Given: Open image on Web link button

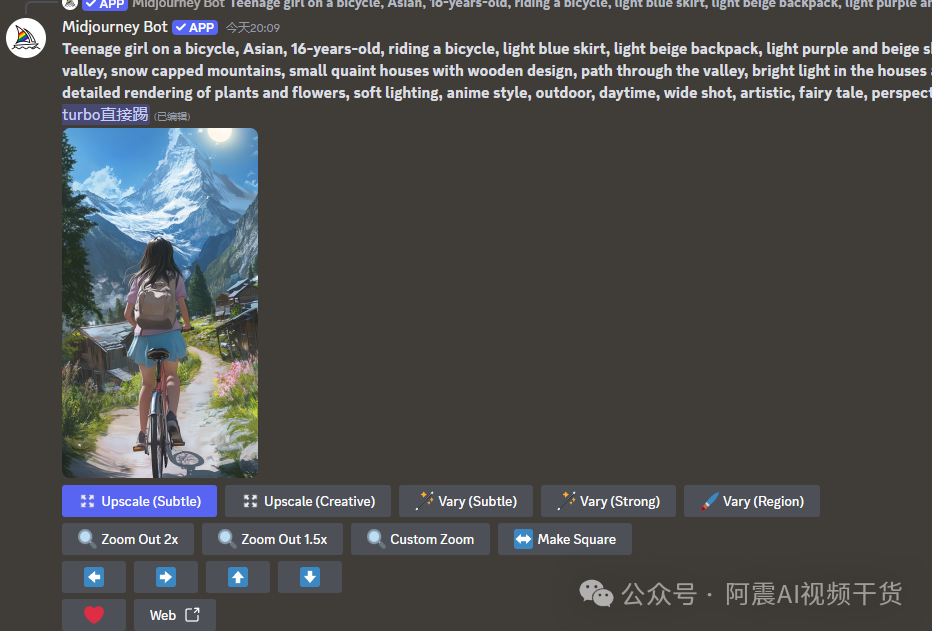Looking at the screenshot, I should click(175, 615).
